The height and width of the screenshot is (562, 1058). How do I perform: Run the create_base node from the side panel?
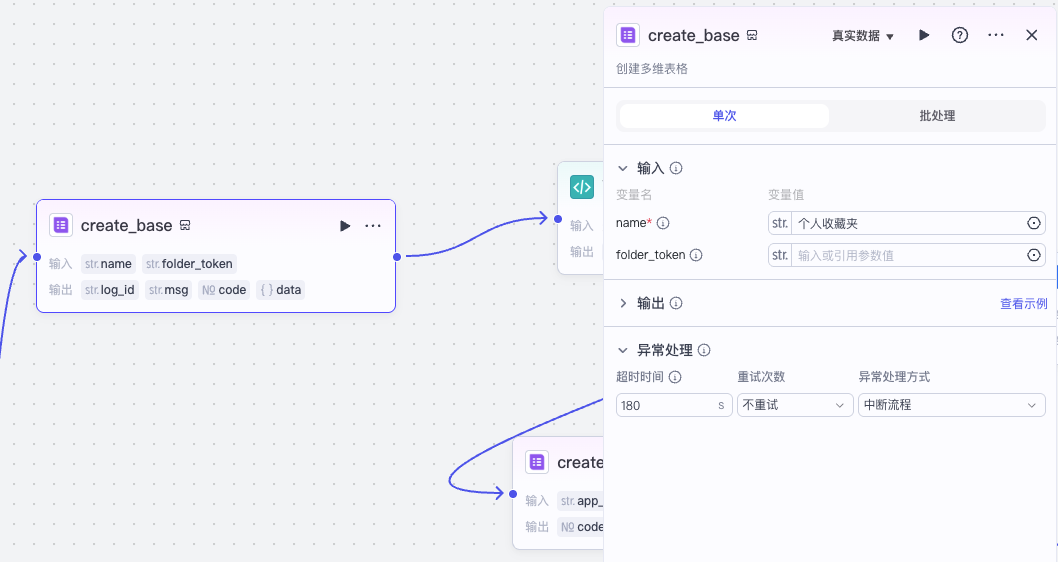tap(924, 35)
